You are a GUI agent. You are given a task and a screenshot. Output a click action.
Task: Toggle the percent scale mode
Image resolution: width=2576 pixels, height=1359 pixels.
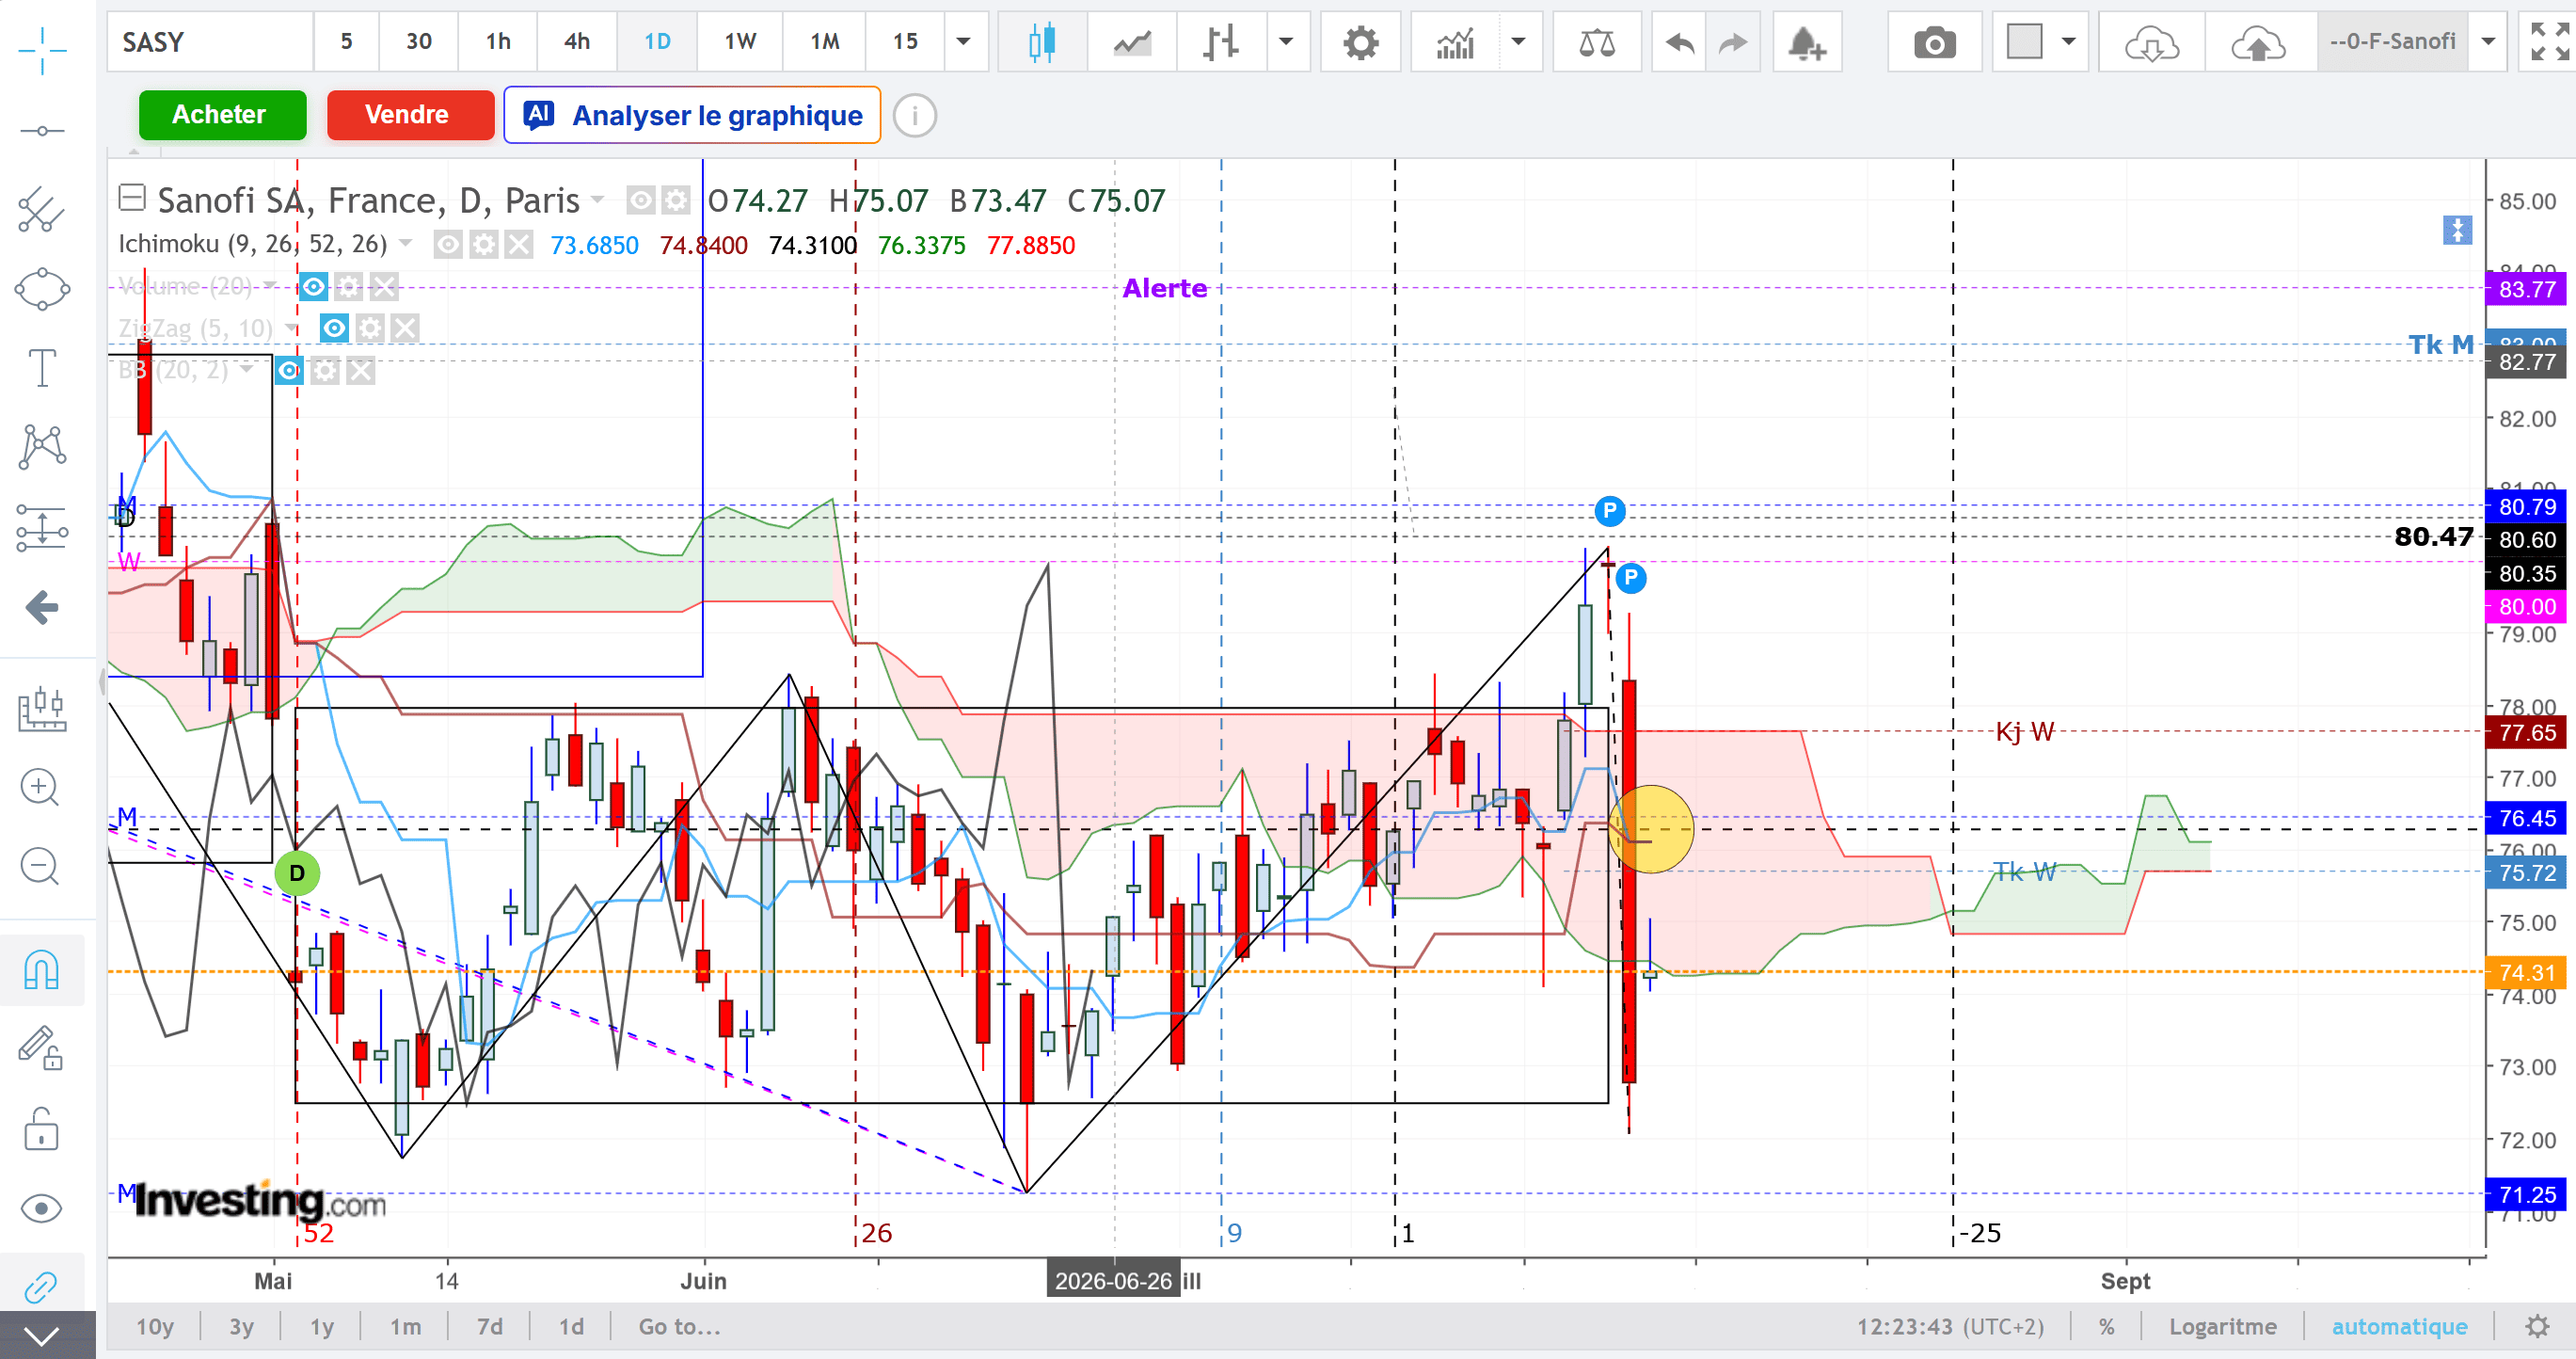coord(2106,1327)
